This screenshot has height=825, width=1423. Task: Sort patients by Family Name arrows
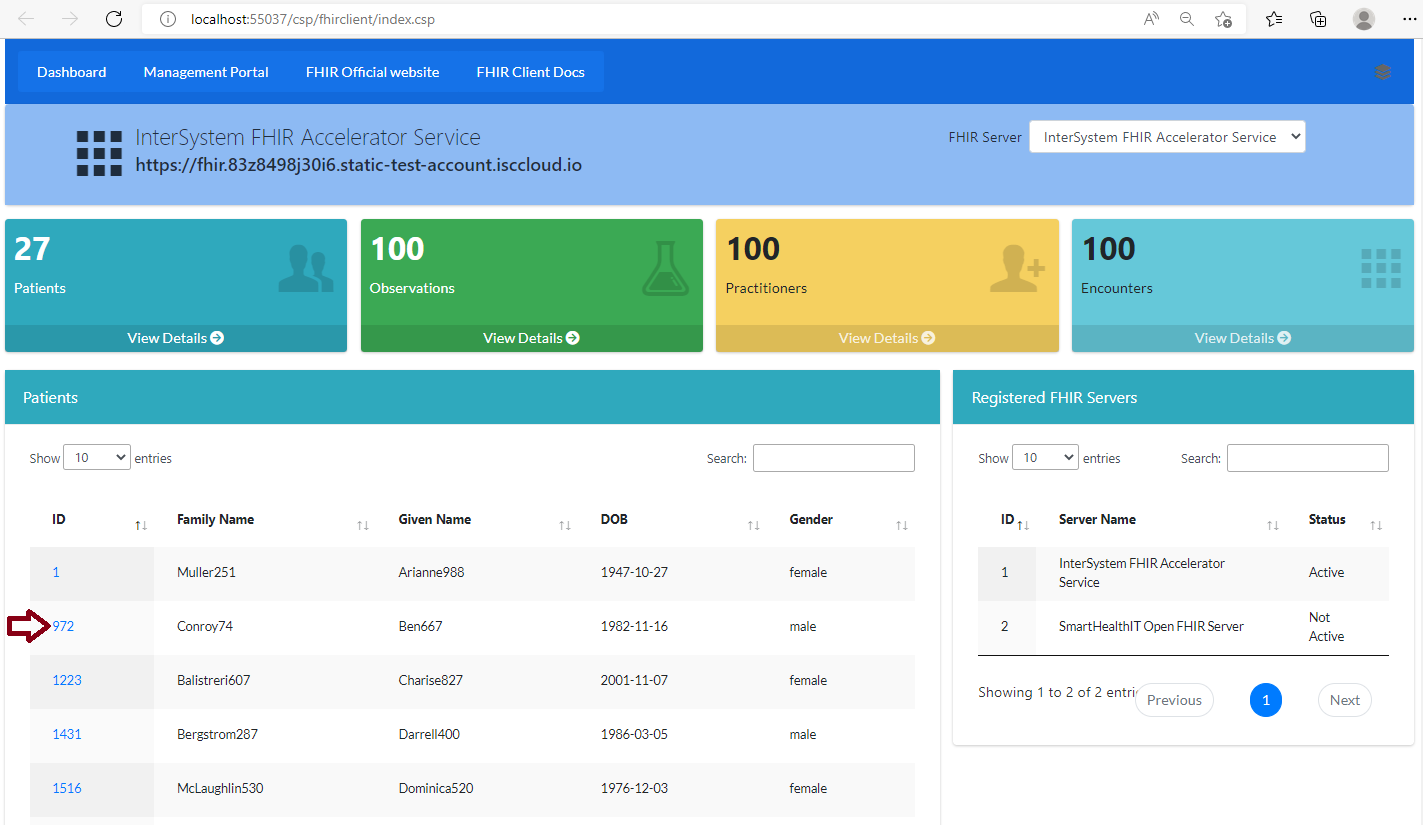tap(363, 525)
